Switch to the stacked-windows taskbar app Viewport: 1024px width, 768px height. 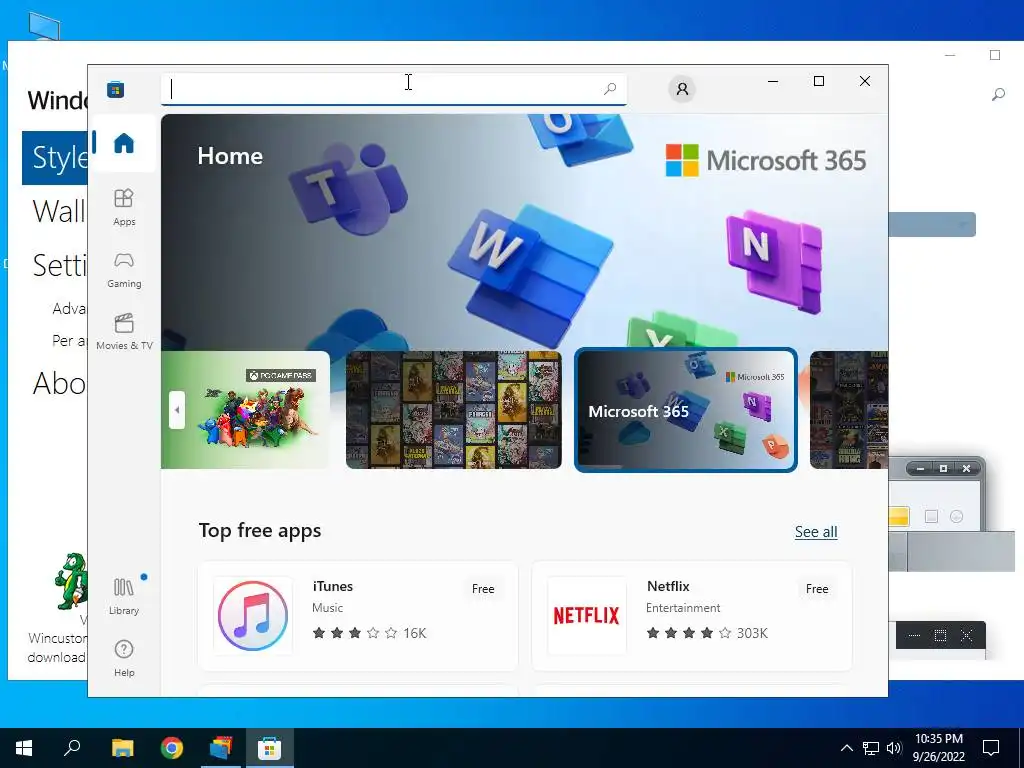(221, 748)
